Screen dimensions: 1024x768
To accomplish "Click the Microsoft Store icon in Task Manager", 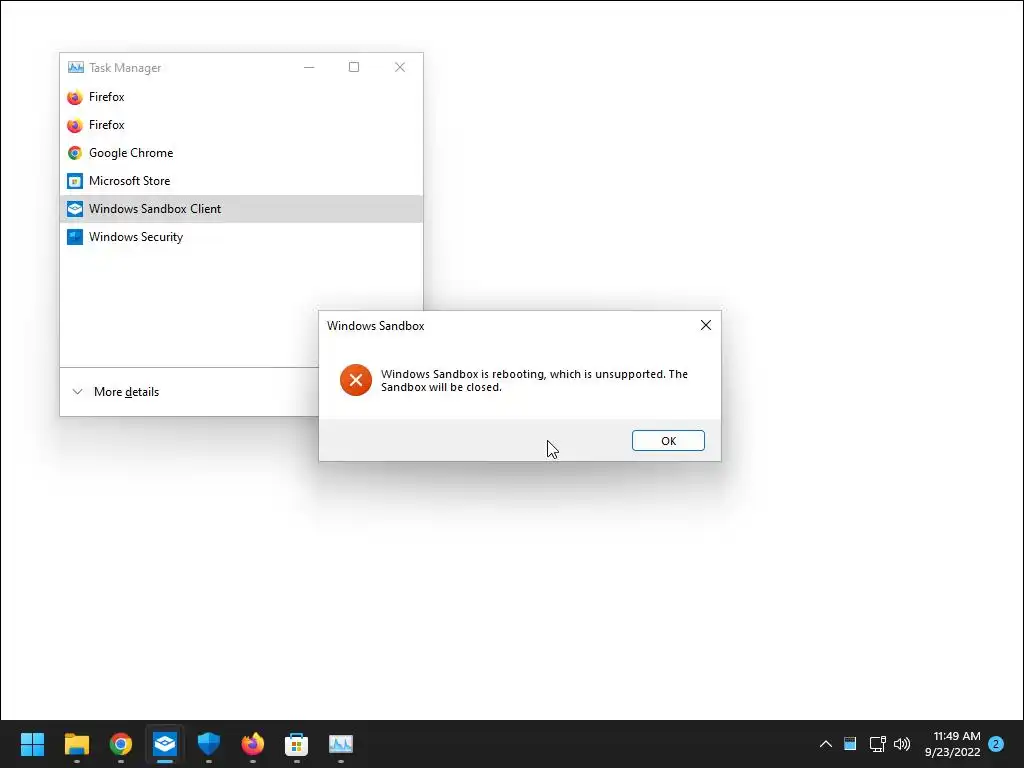I will click(x=75, y=181).
